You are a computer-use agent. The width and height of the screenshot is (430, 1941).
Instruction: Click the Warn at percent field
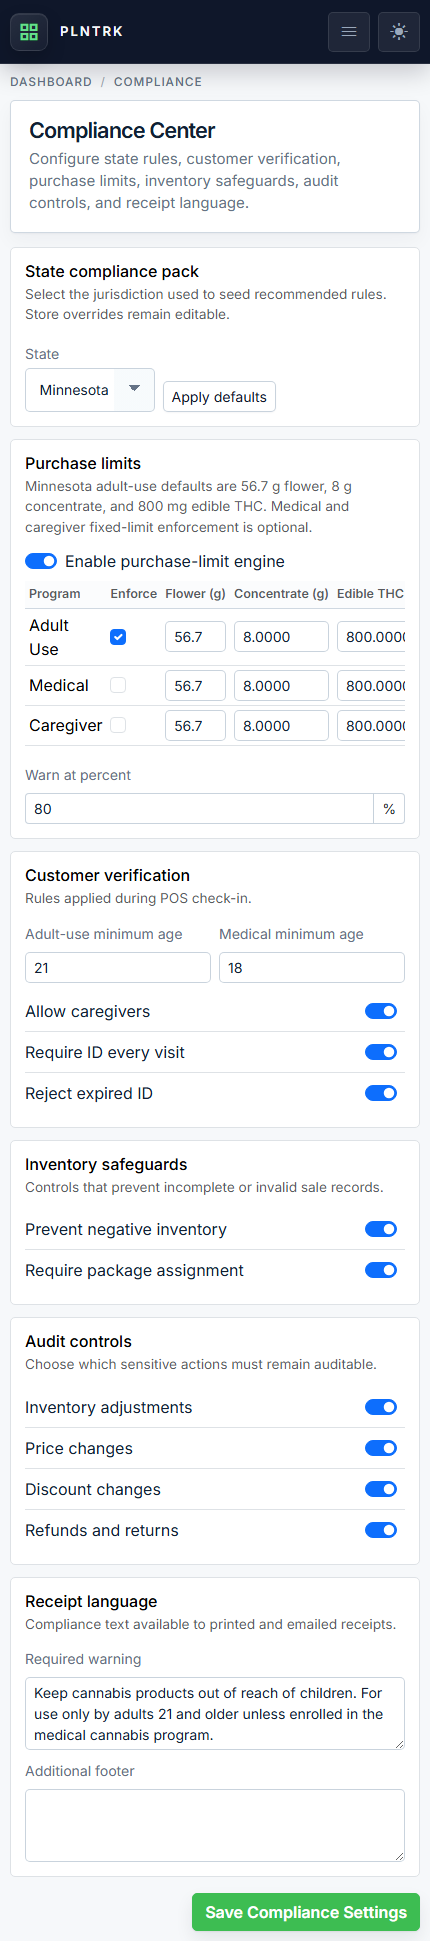tap(199, 809)
